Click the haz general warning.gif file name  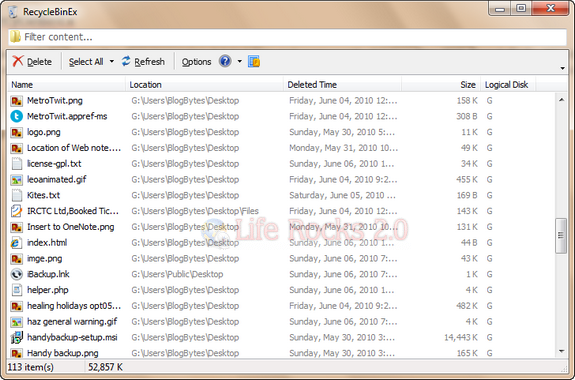(x=72, y=321)
